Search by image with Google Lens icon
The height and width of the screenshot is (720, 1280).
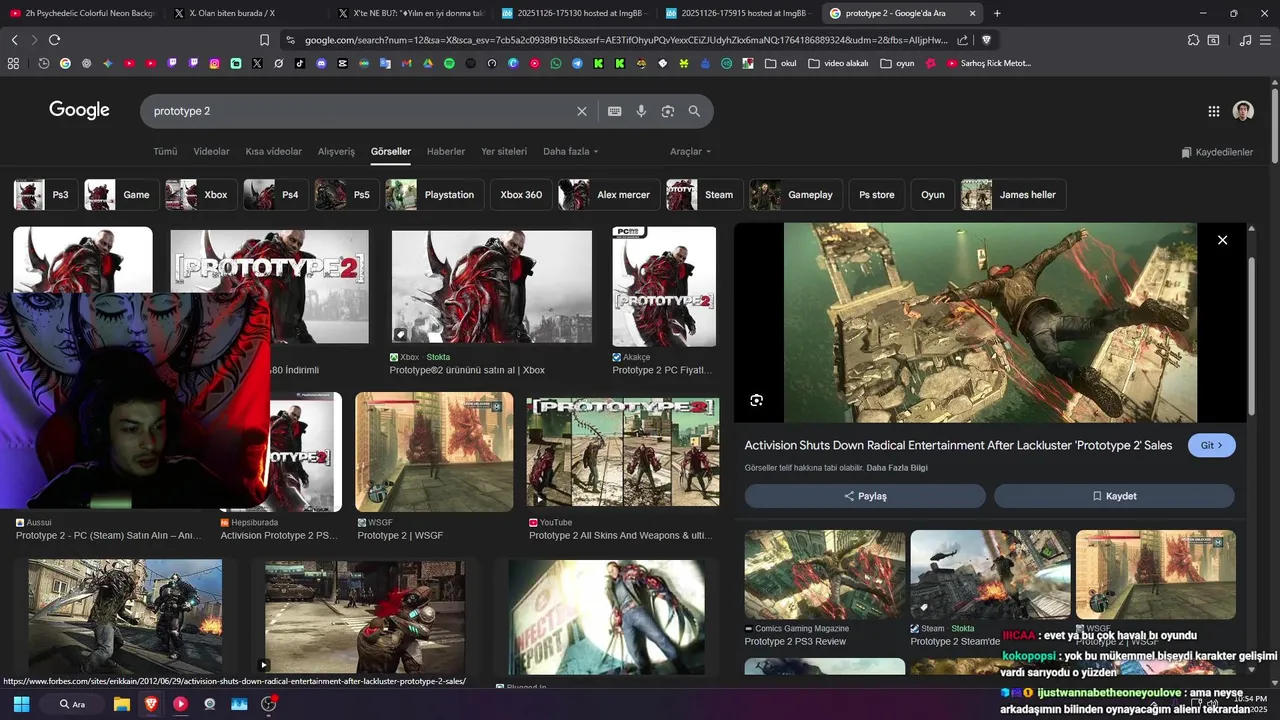tap(668, 111)
